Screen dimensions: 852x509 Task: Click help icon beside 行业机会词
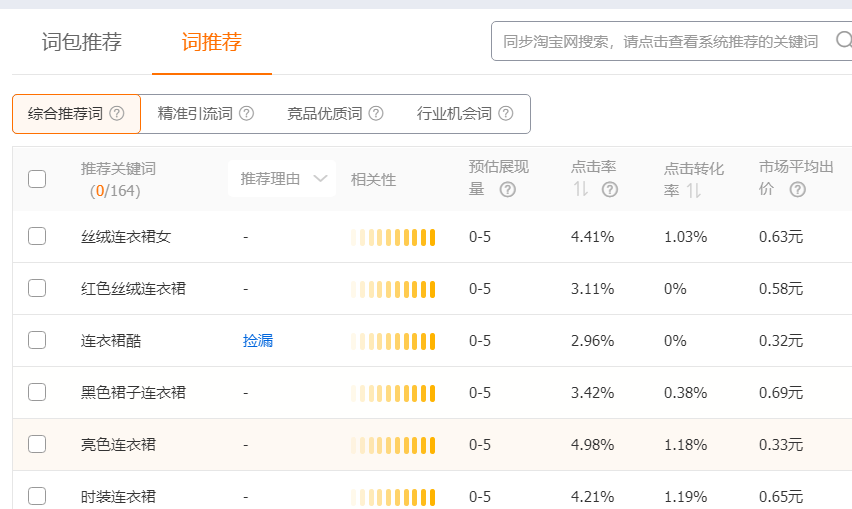[506, 113]
